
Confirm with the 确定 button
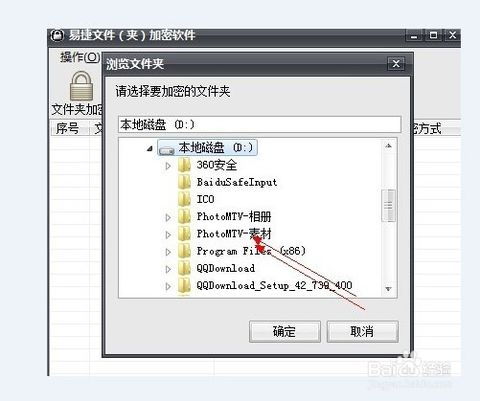pos(285,331)
